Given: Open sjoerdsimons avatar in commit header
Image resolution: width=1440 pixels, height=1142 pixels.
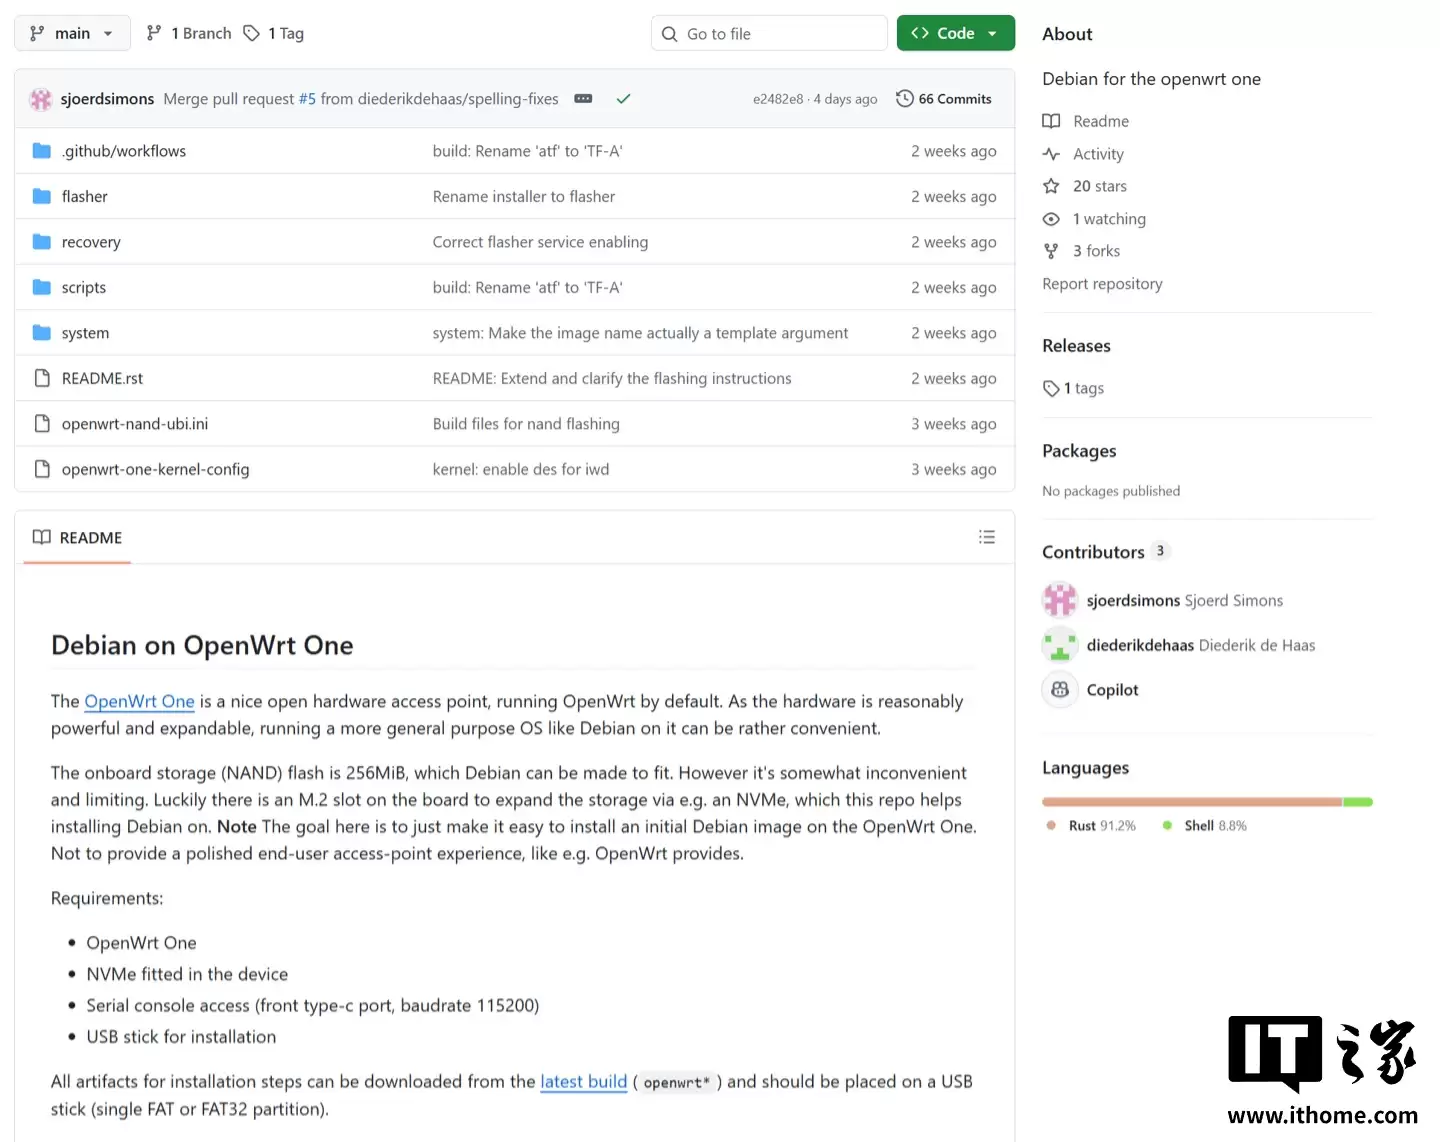Looking at the screenshot, I should click(x=41, y=99).
